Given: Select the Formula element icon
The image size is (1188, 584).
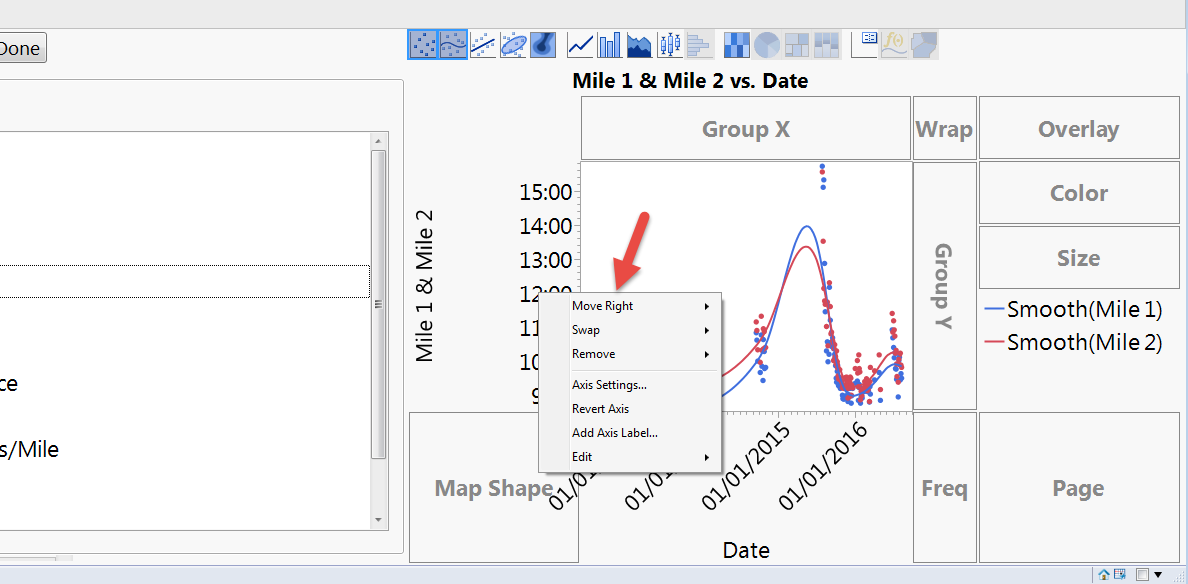Looking at the screenshot, I should point(893,44).
